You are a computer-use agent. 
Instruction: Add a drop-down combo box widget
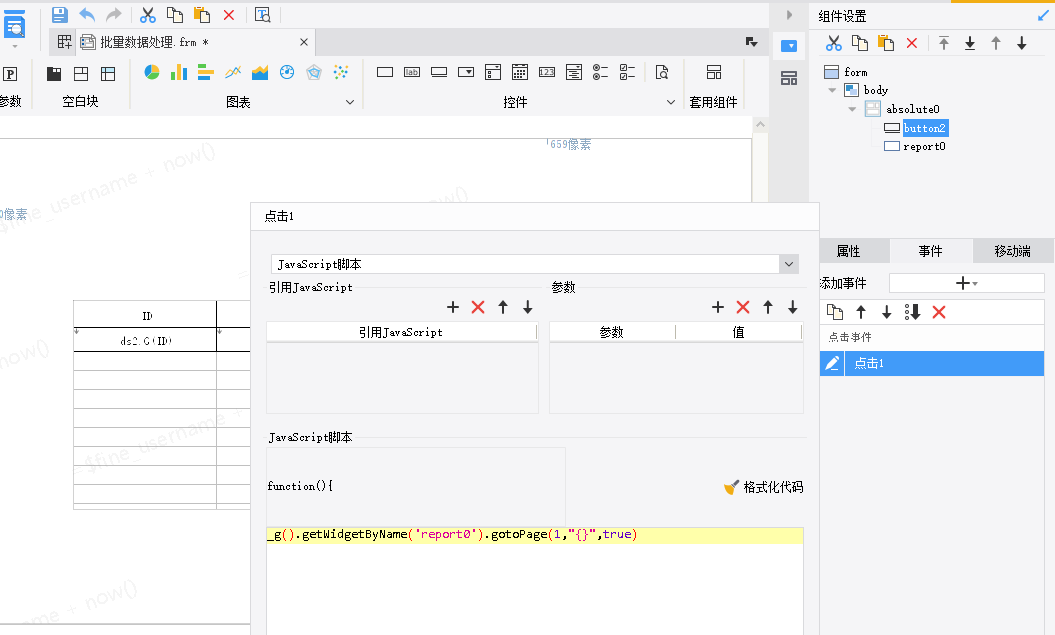[466, 72]
